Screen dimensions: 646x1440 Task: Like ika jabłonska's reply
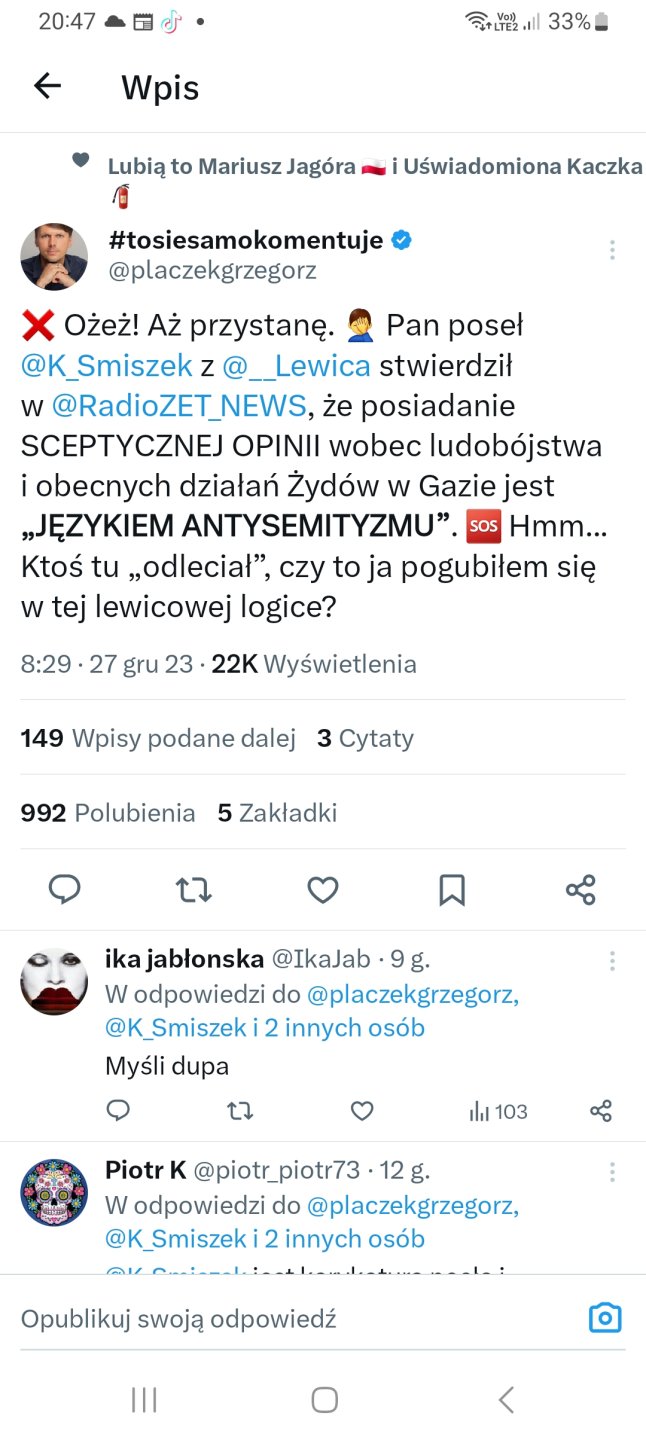362,1111
